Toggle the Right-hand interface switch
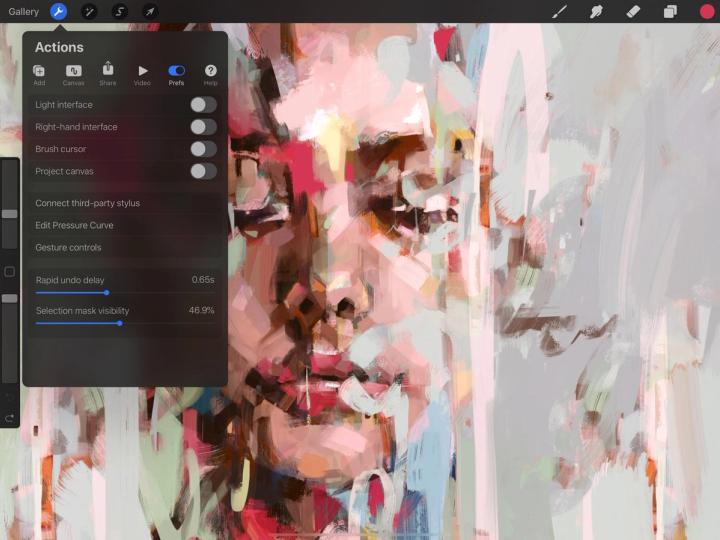The width and height of the screenshot is (720, 540). [203, 127]
